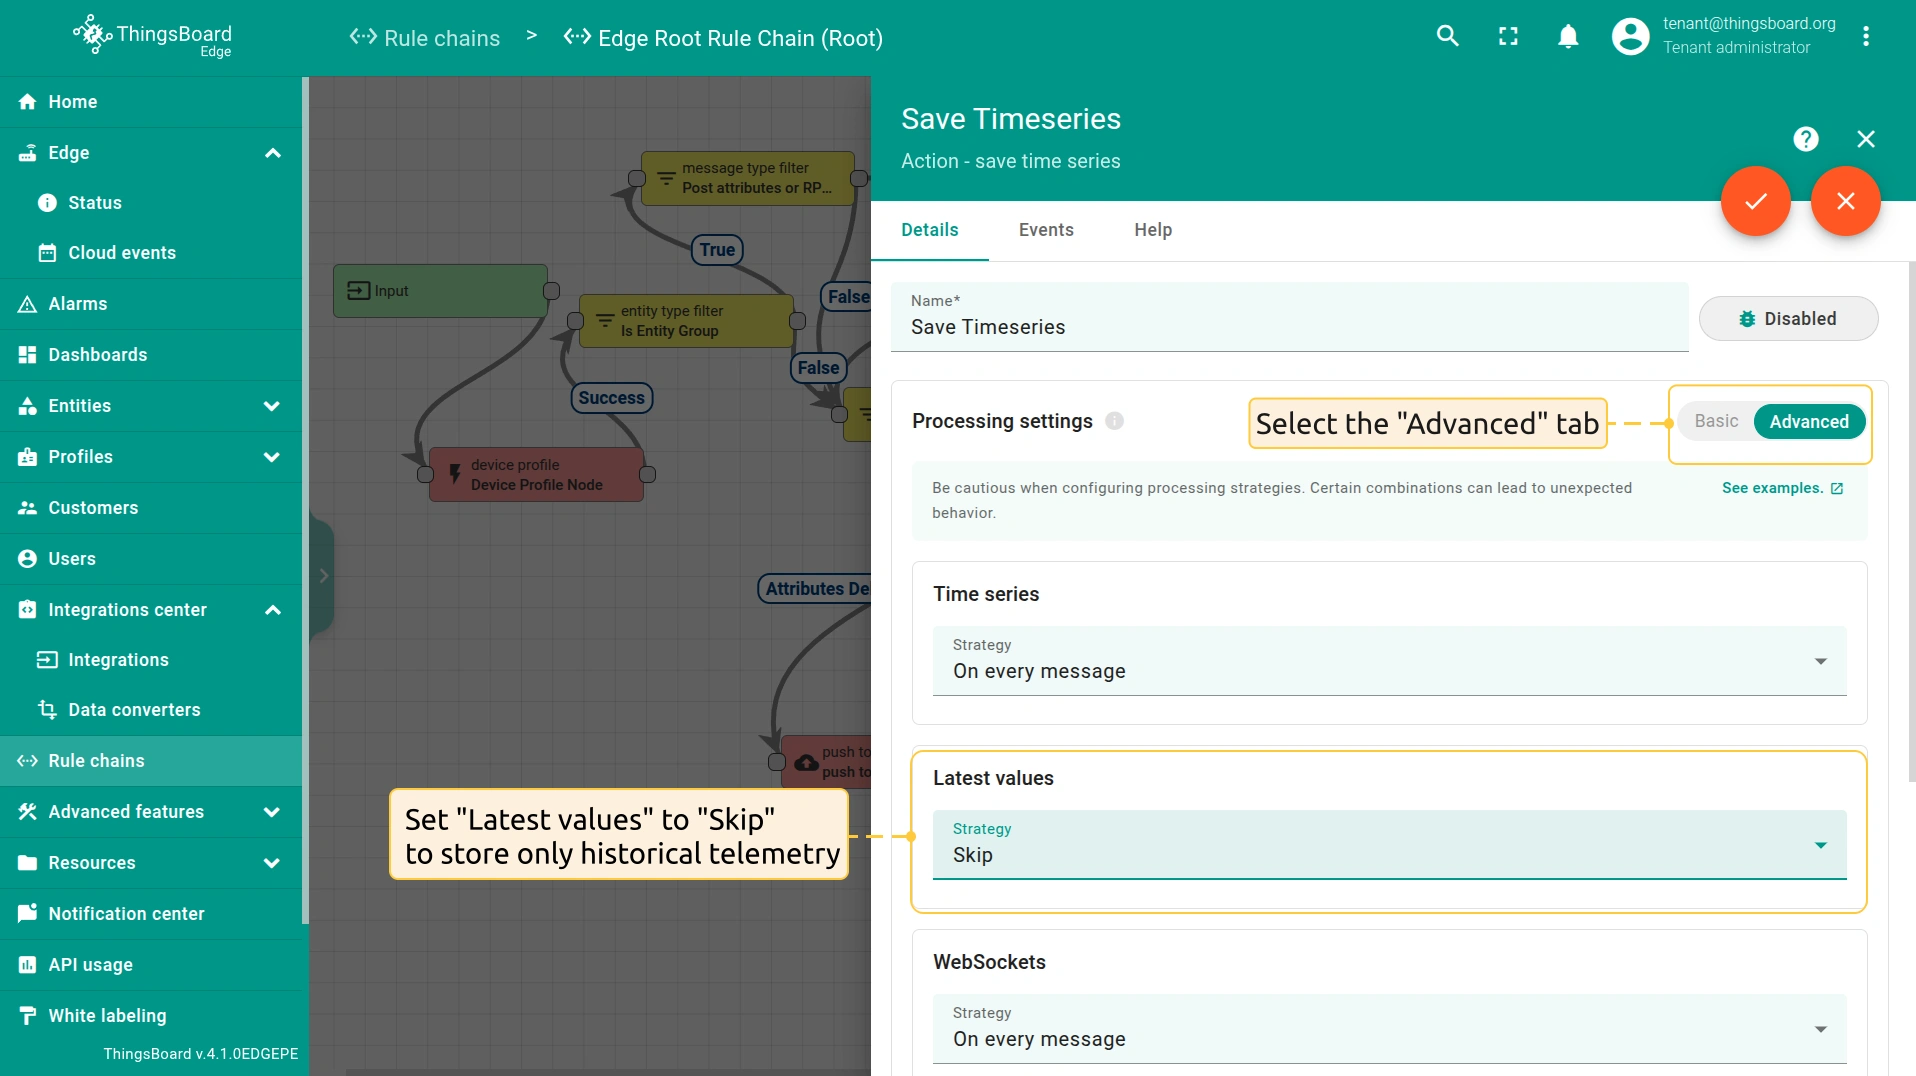The image size is (1916, 1076).
Task: Click the search magnifier icon
Action: 1447,37
